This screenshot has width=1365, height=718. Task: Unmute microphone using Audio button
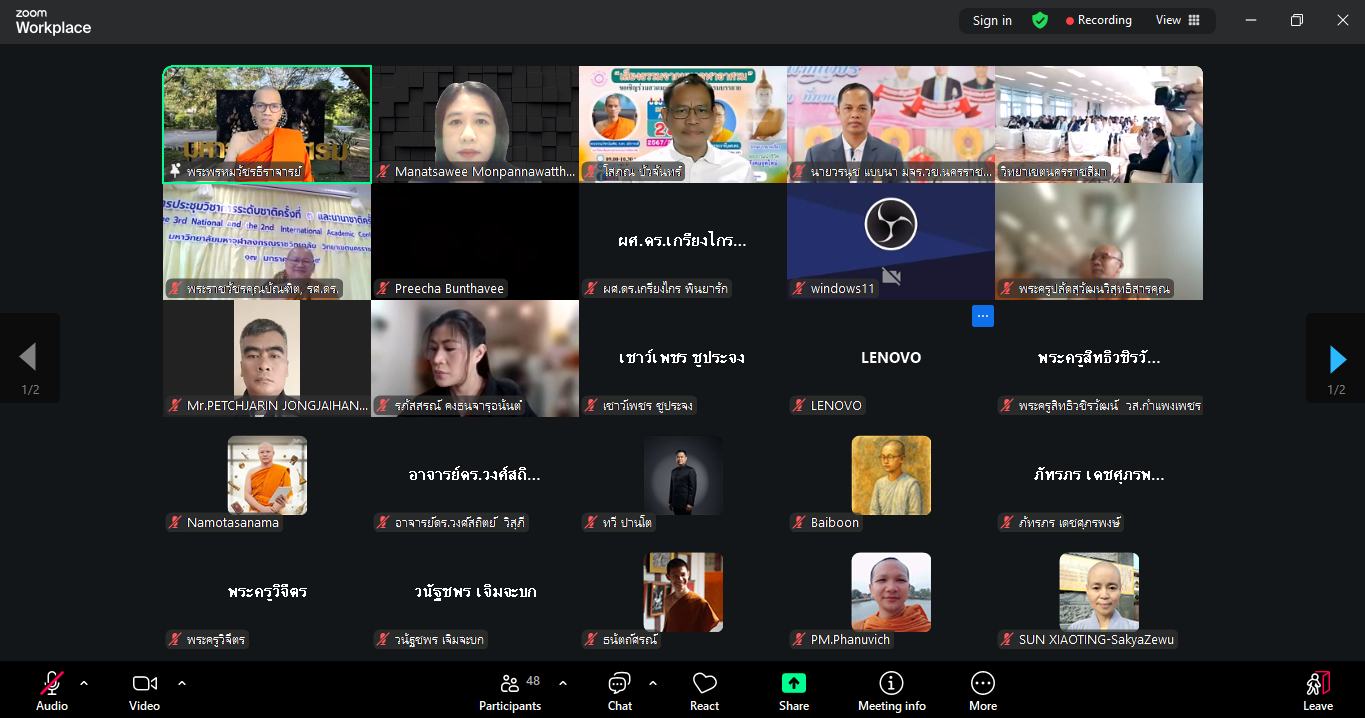(52, 691)
